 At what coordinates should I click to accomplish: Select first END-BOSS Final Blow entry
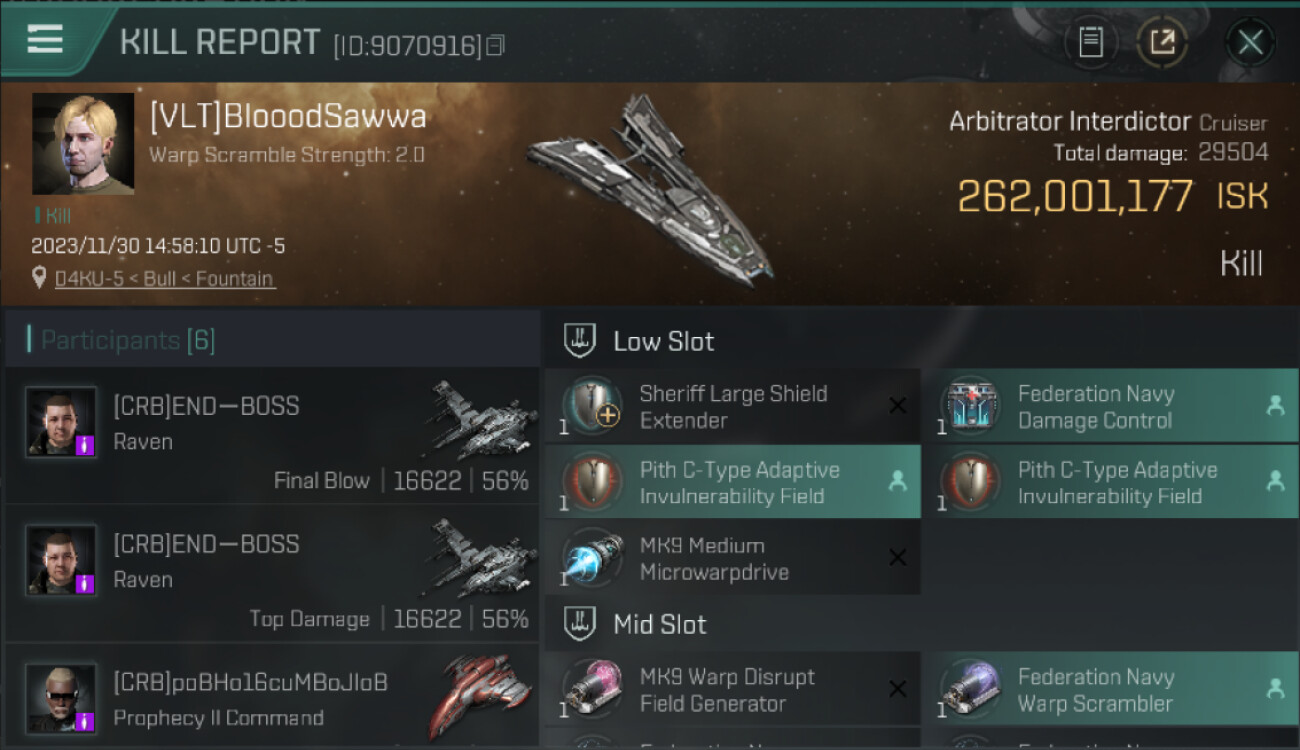pyautogui.click(x=272, y=435)
